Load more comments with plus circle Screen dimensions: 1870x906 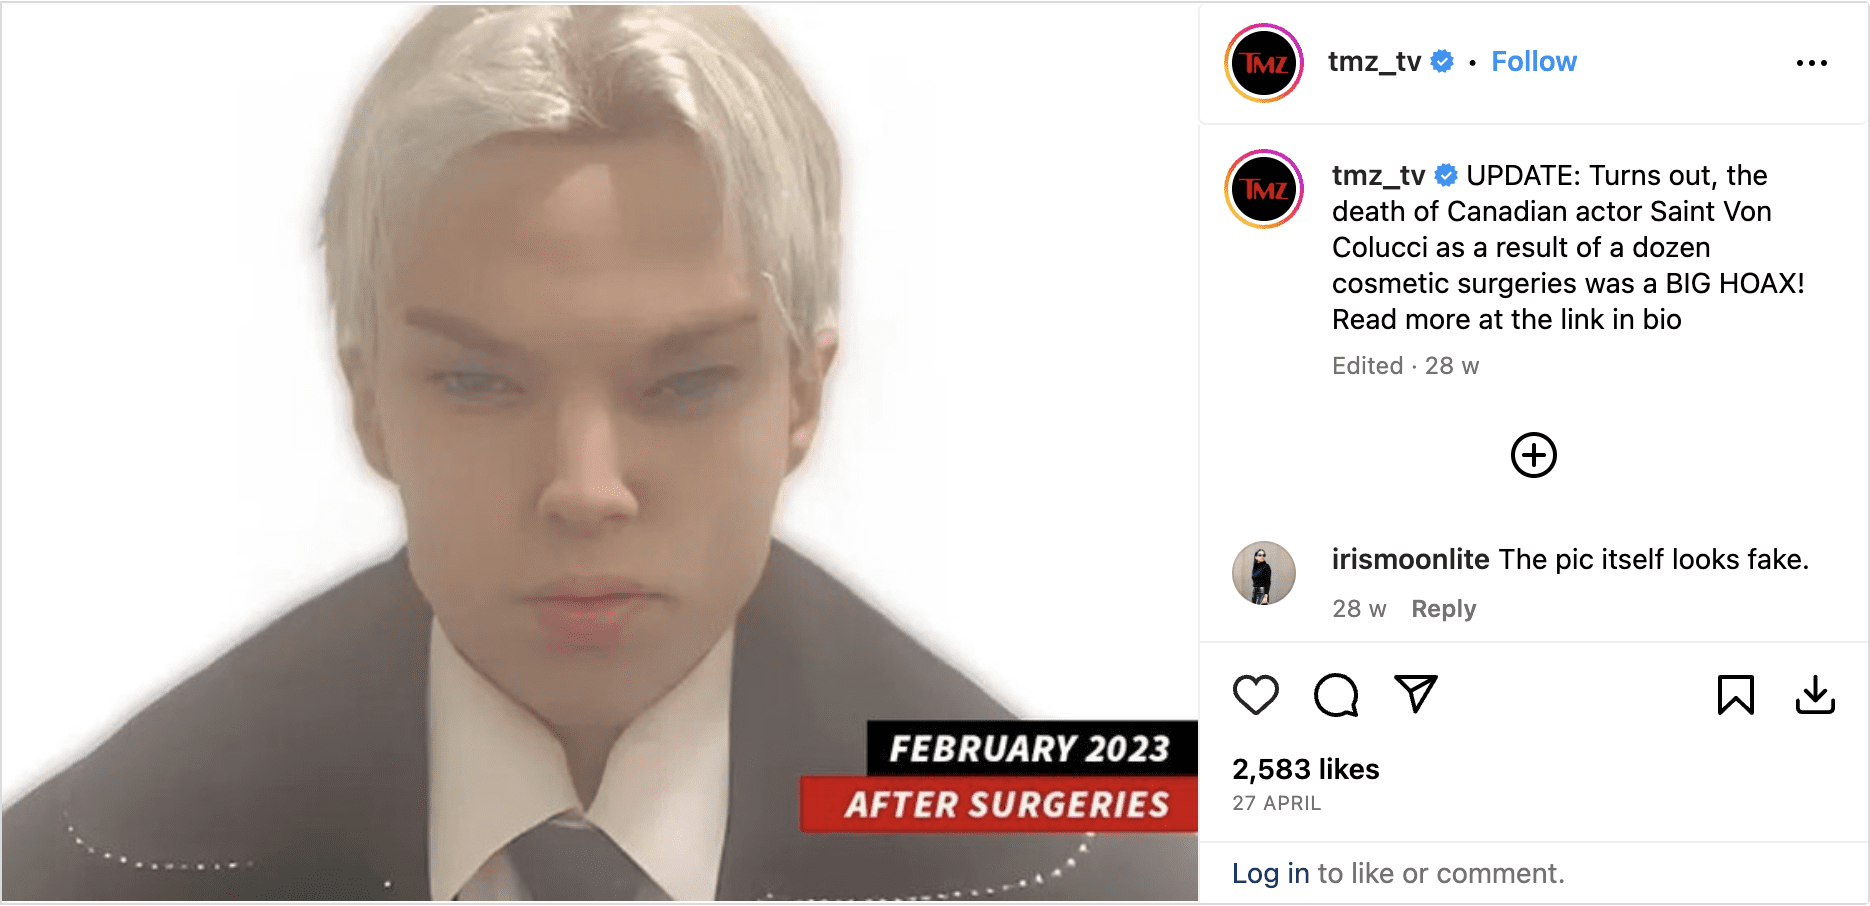(1534, 455)
